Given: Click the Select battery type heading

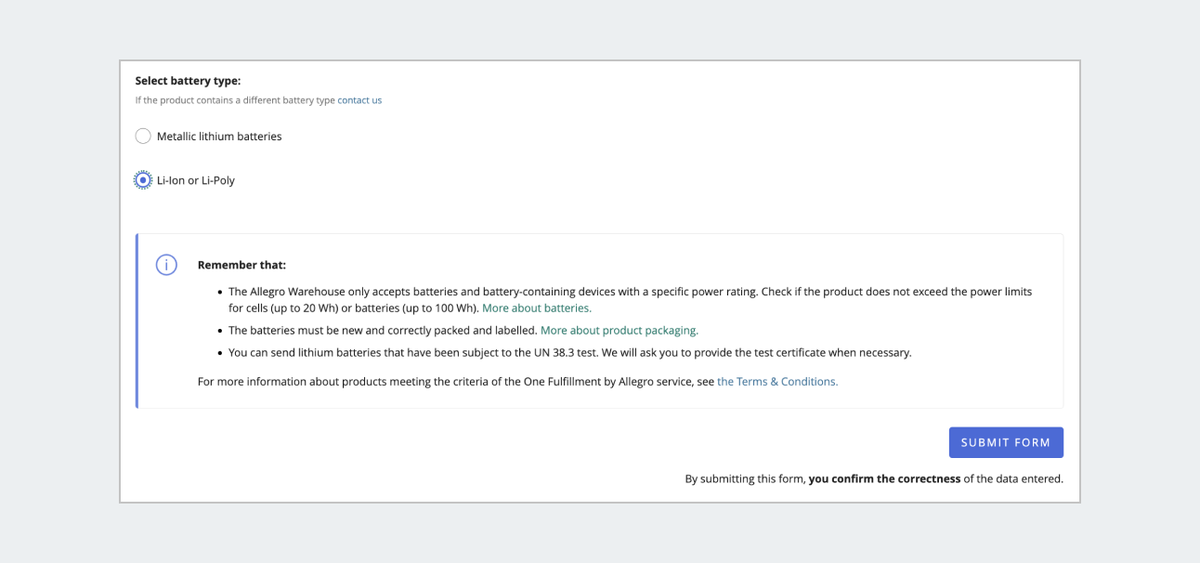Looking at the screenshot, I should coord(188,81).
